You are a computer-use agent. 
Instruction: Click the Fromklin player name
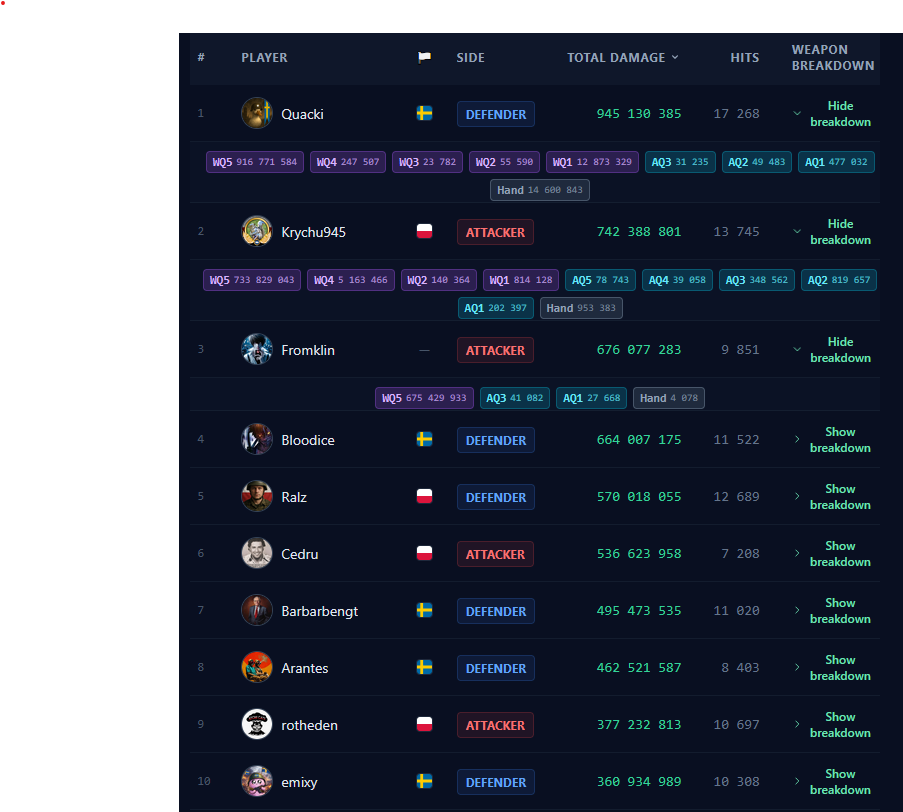(x=308, y=350)
